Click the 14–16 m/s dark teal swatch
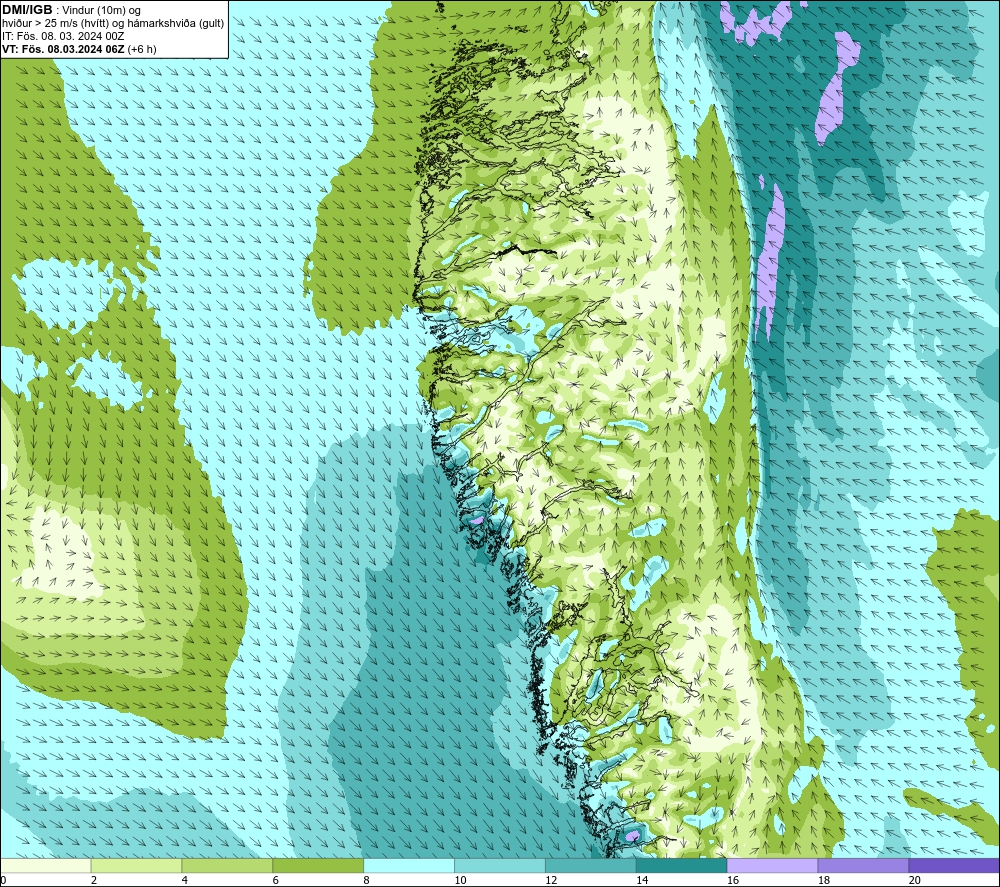 pos(682,865)
